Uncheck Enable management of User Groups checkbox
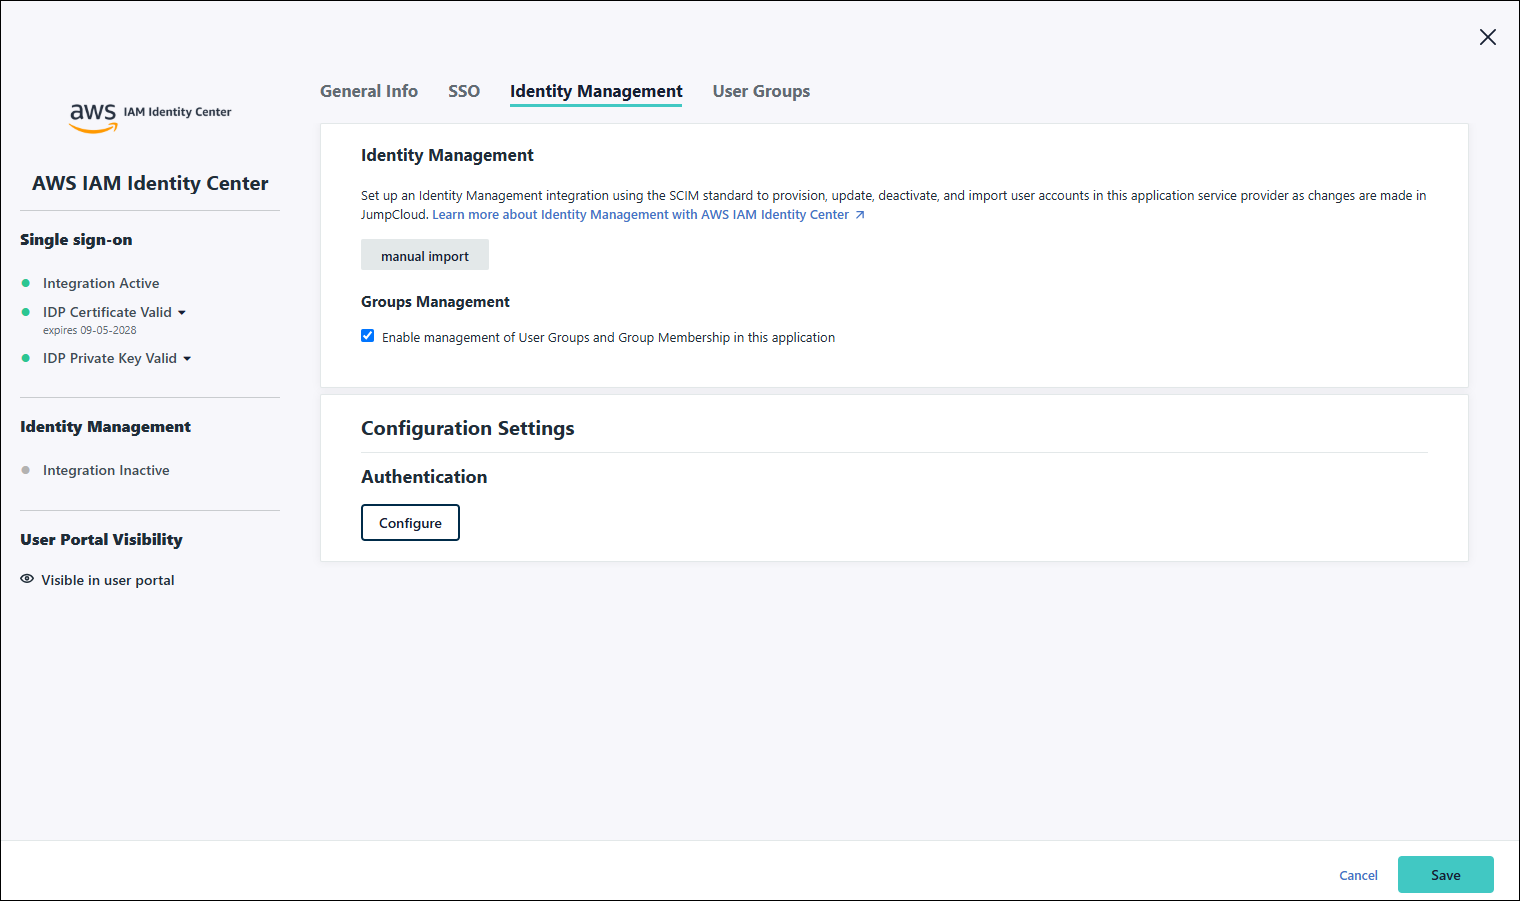Screen dimensions: 1520x901 coord(368,336)
